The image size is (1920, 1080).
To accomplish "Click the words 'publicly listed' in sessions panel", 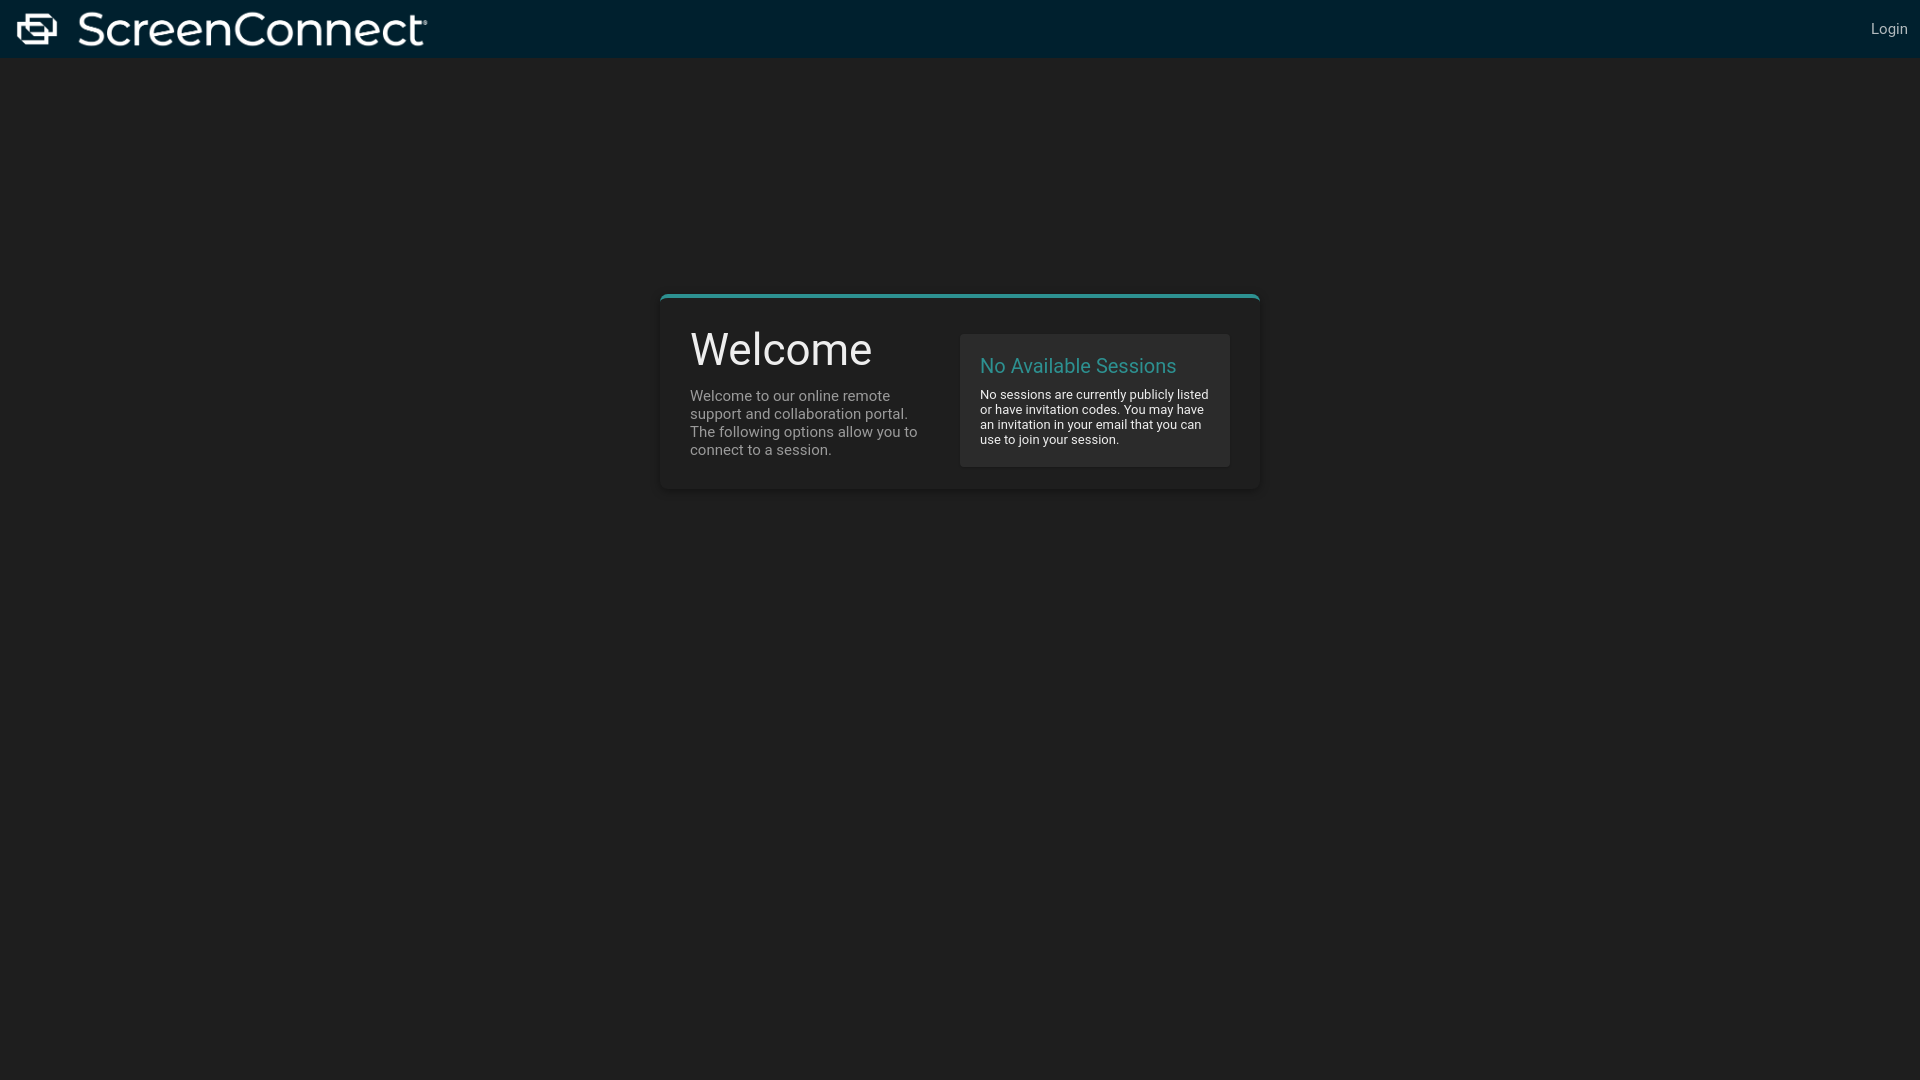I will (x=1168, y=395).
